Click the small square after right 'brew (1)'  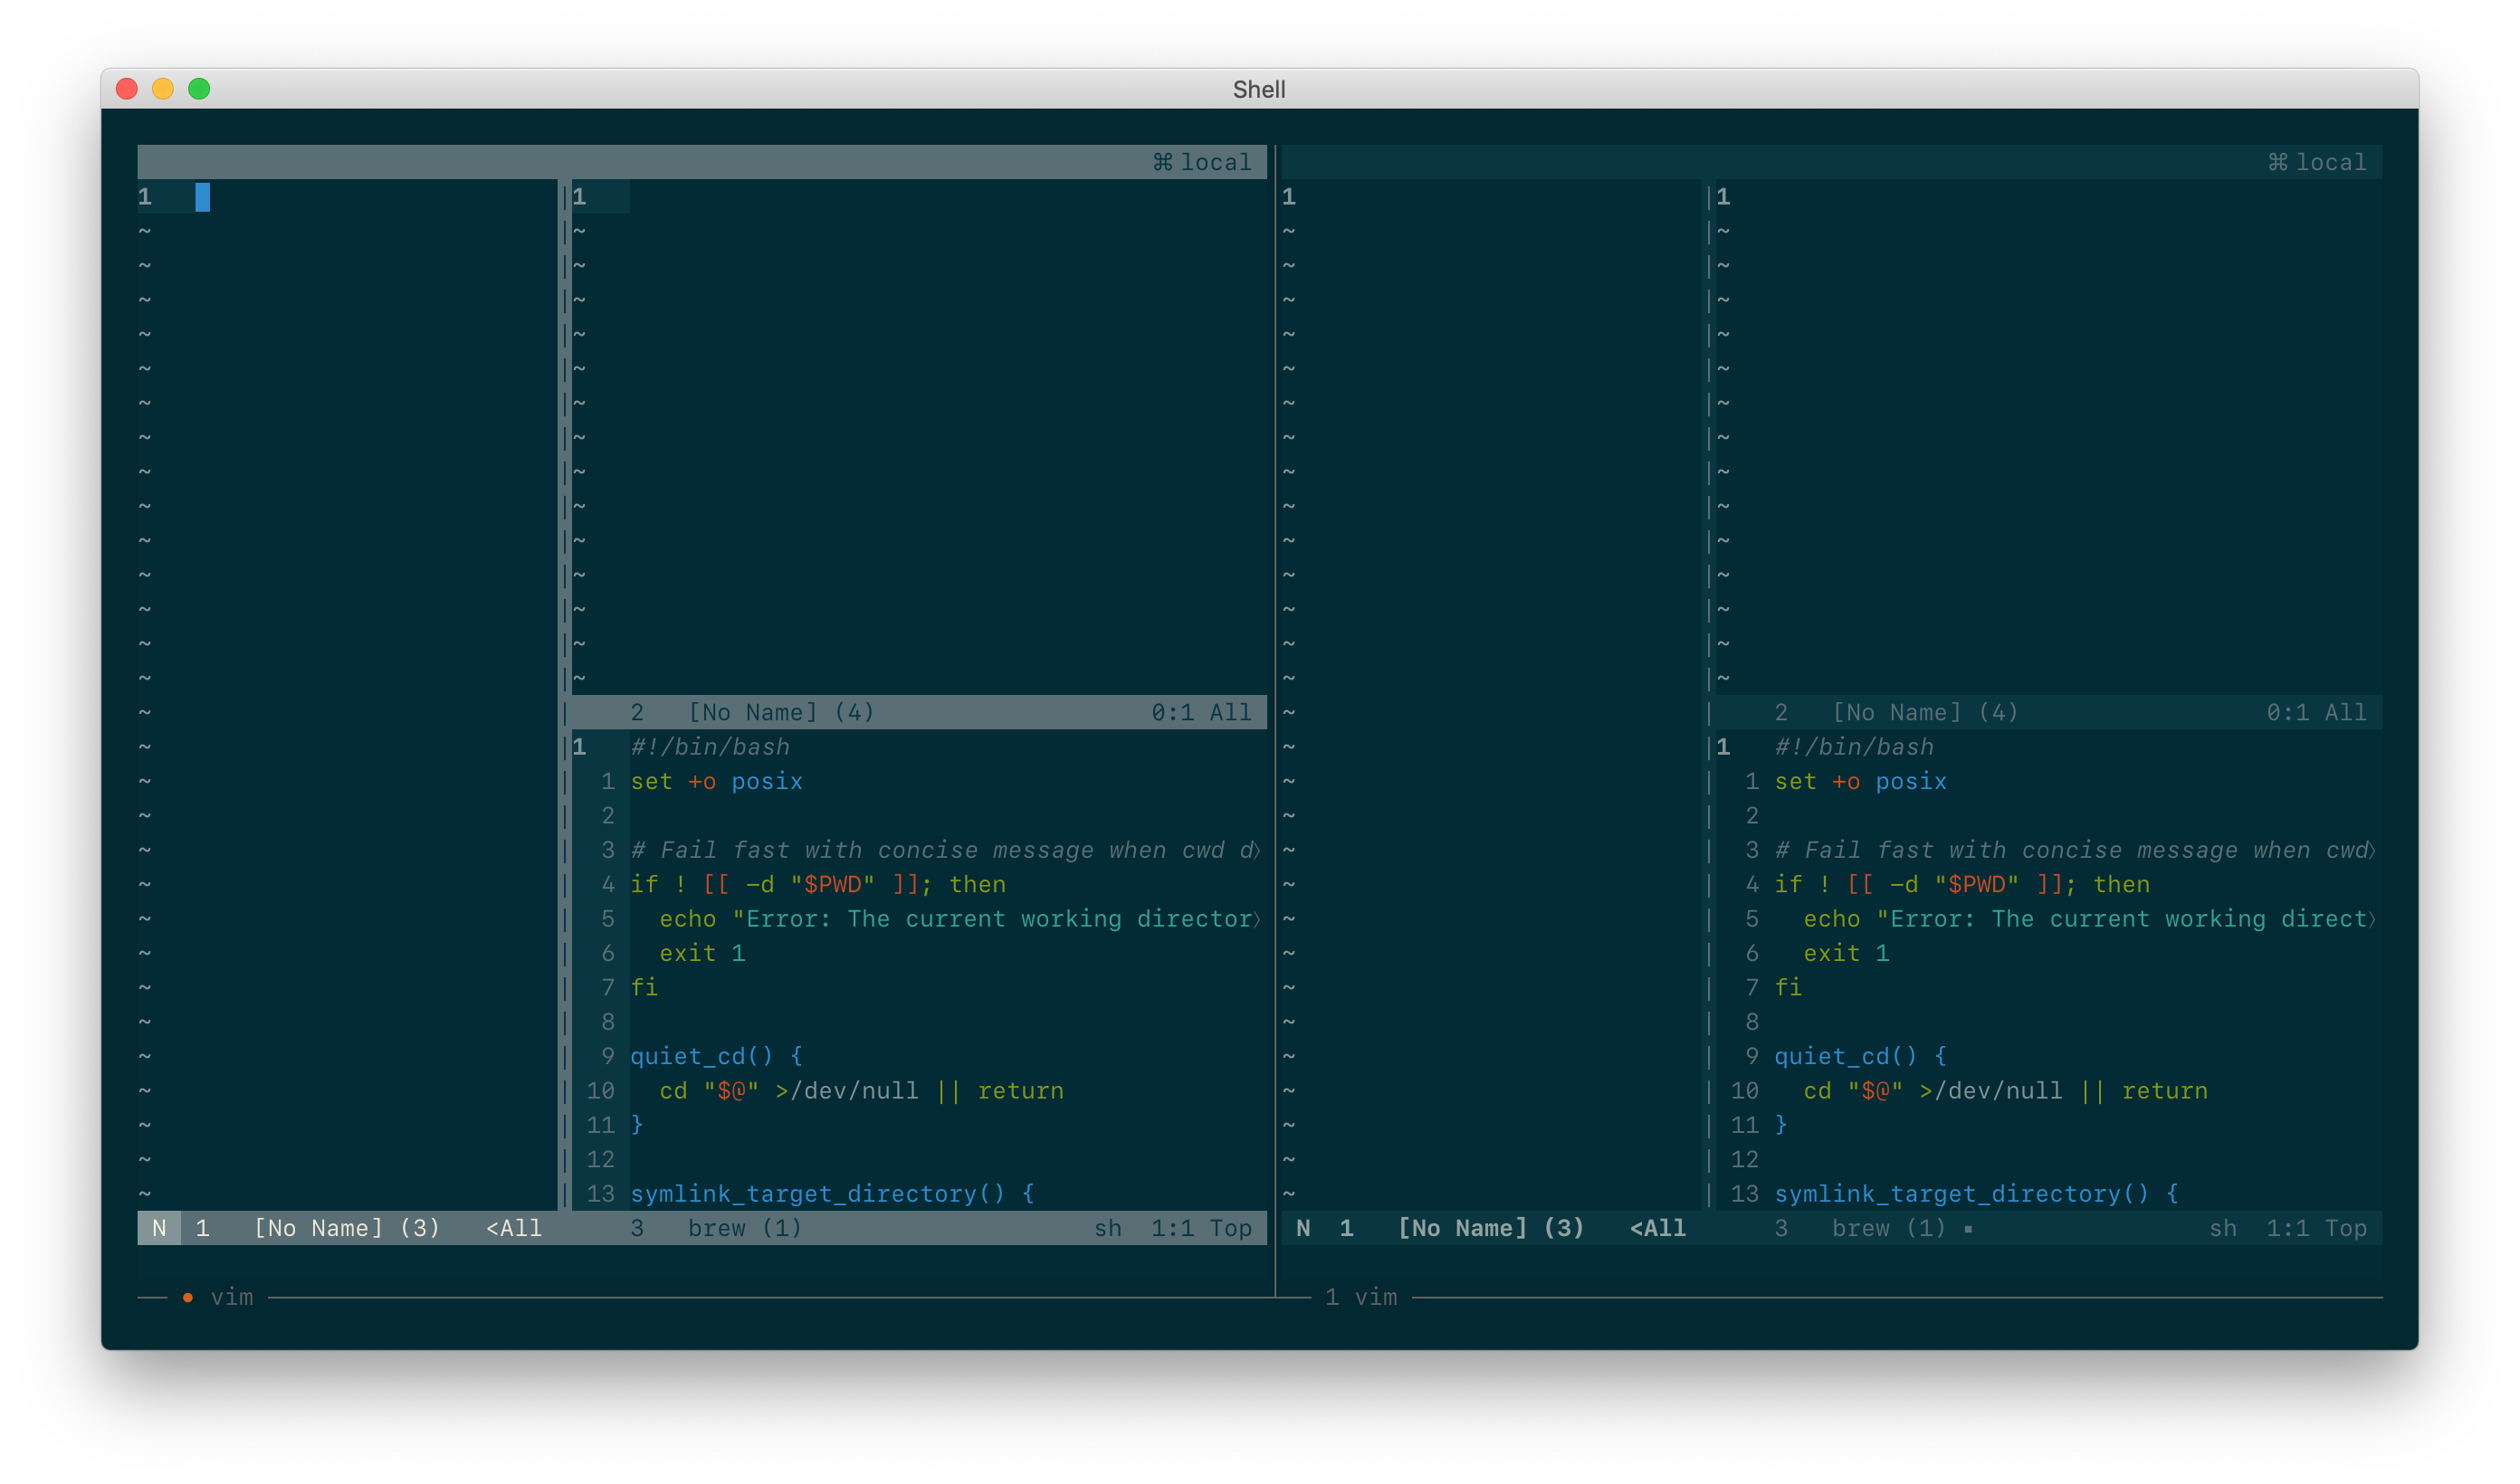(x=1968, y=1230)
